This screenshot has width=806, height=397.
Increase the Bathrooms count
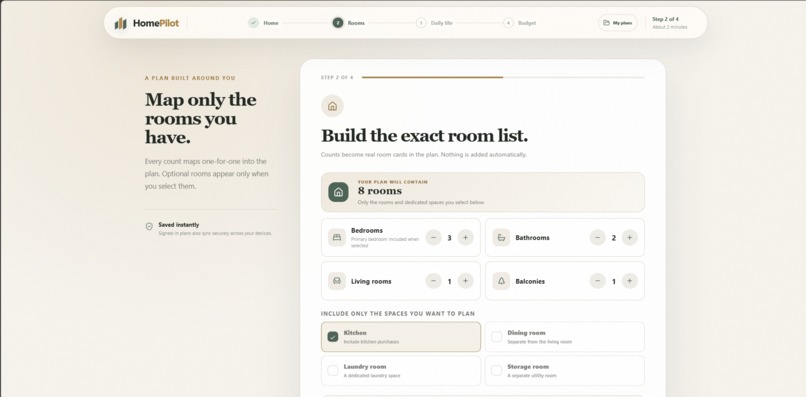pyautogui.click(x=629, y=238)
